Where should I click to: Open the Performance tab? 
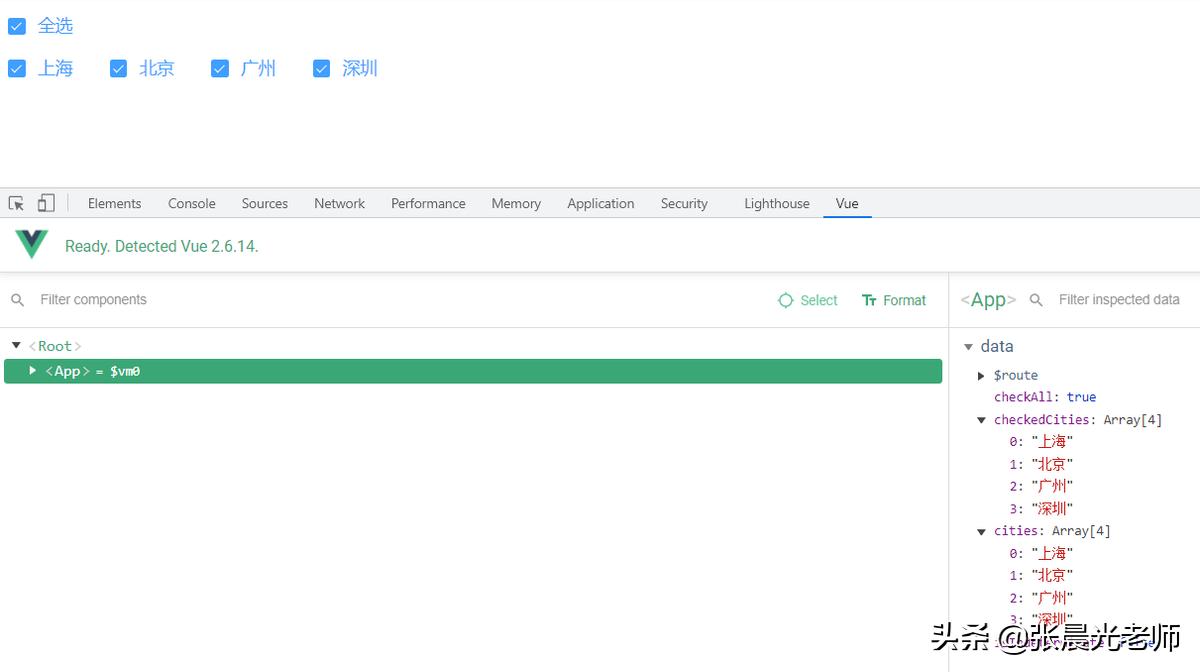(428, 203)
